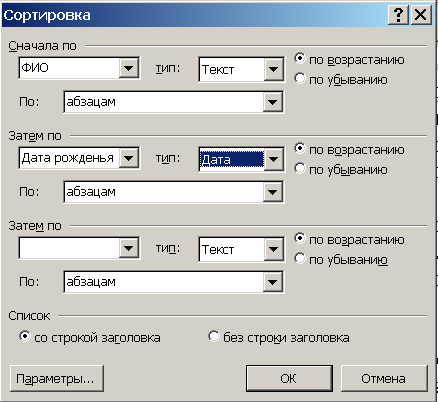Expand the тип dropdown showing Дата
The width and height of the screenshot is (438, 402).
(x=274, y=159)
